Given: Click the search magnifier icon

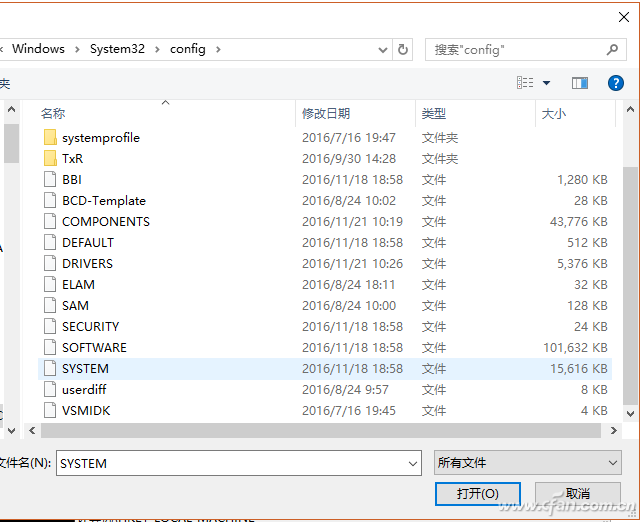Looking at the screenshot, I should point(612,50).
